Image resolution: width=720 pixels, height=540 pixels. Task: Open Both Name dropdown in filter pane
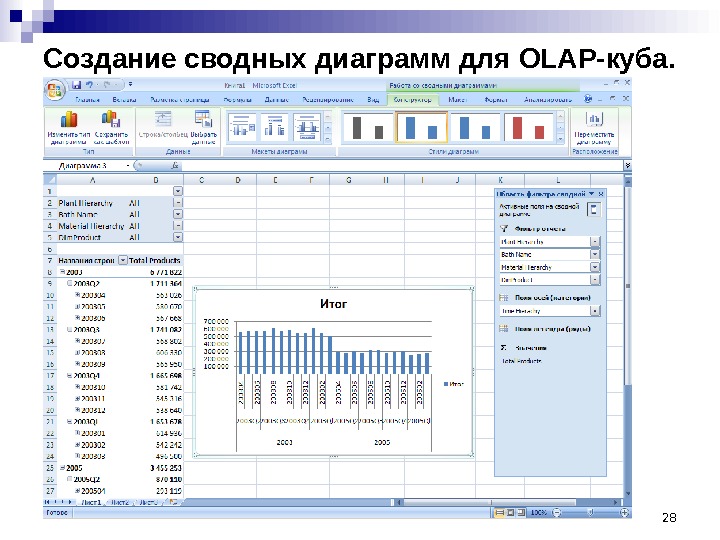pos(595,254)
